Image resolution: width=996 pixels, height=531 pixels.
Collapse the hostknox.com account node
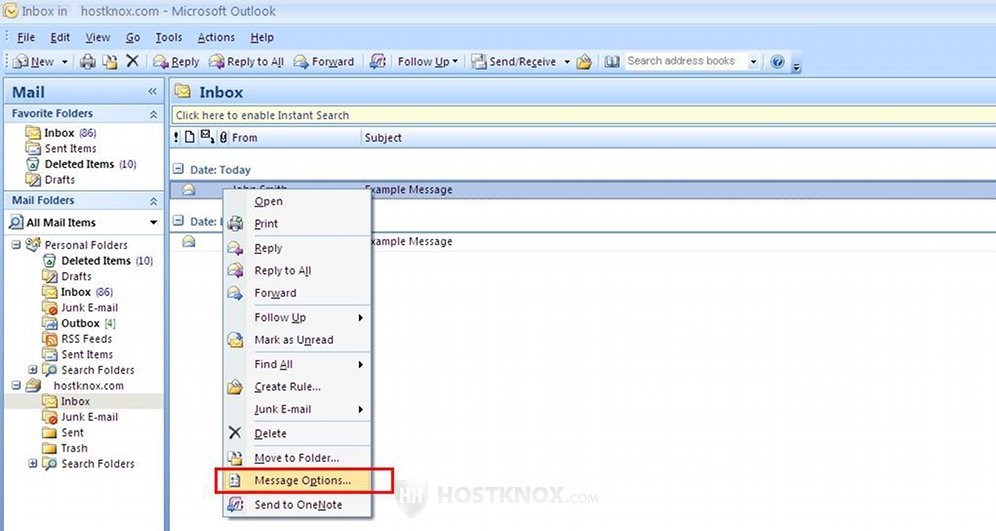pos(17,386)
